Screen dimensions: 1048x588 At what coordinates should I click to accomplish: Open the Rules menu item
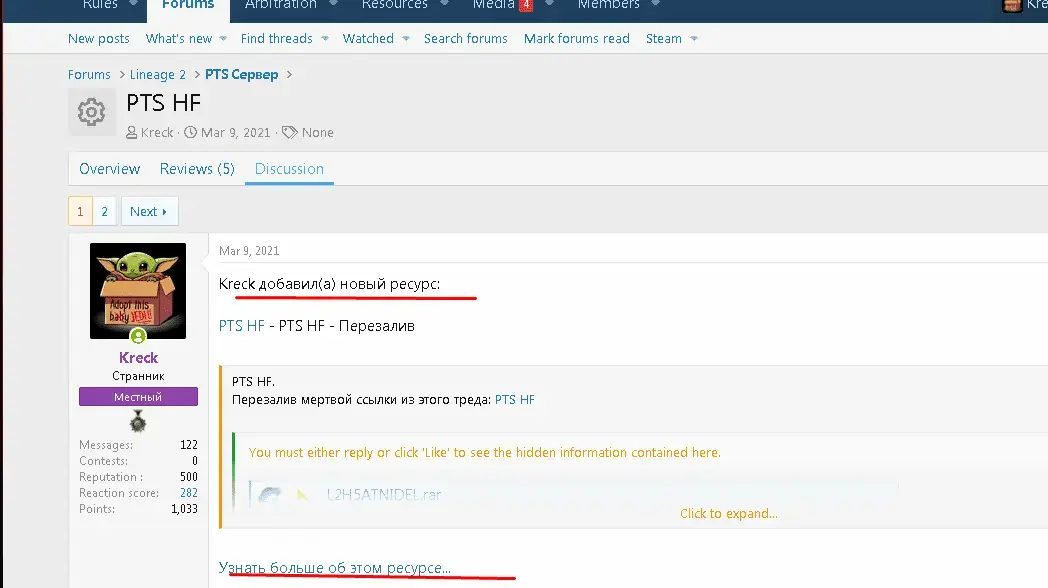(x=100, y=5)
